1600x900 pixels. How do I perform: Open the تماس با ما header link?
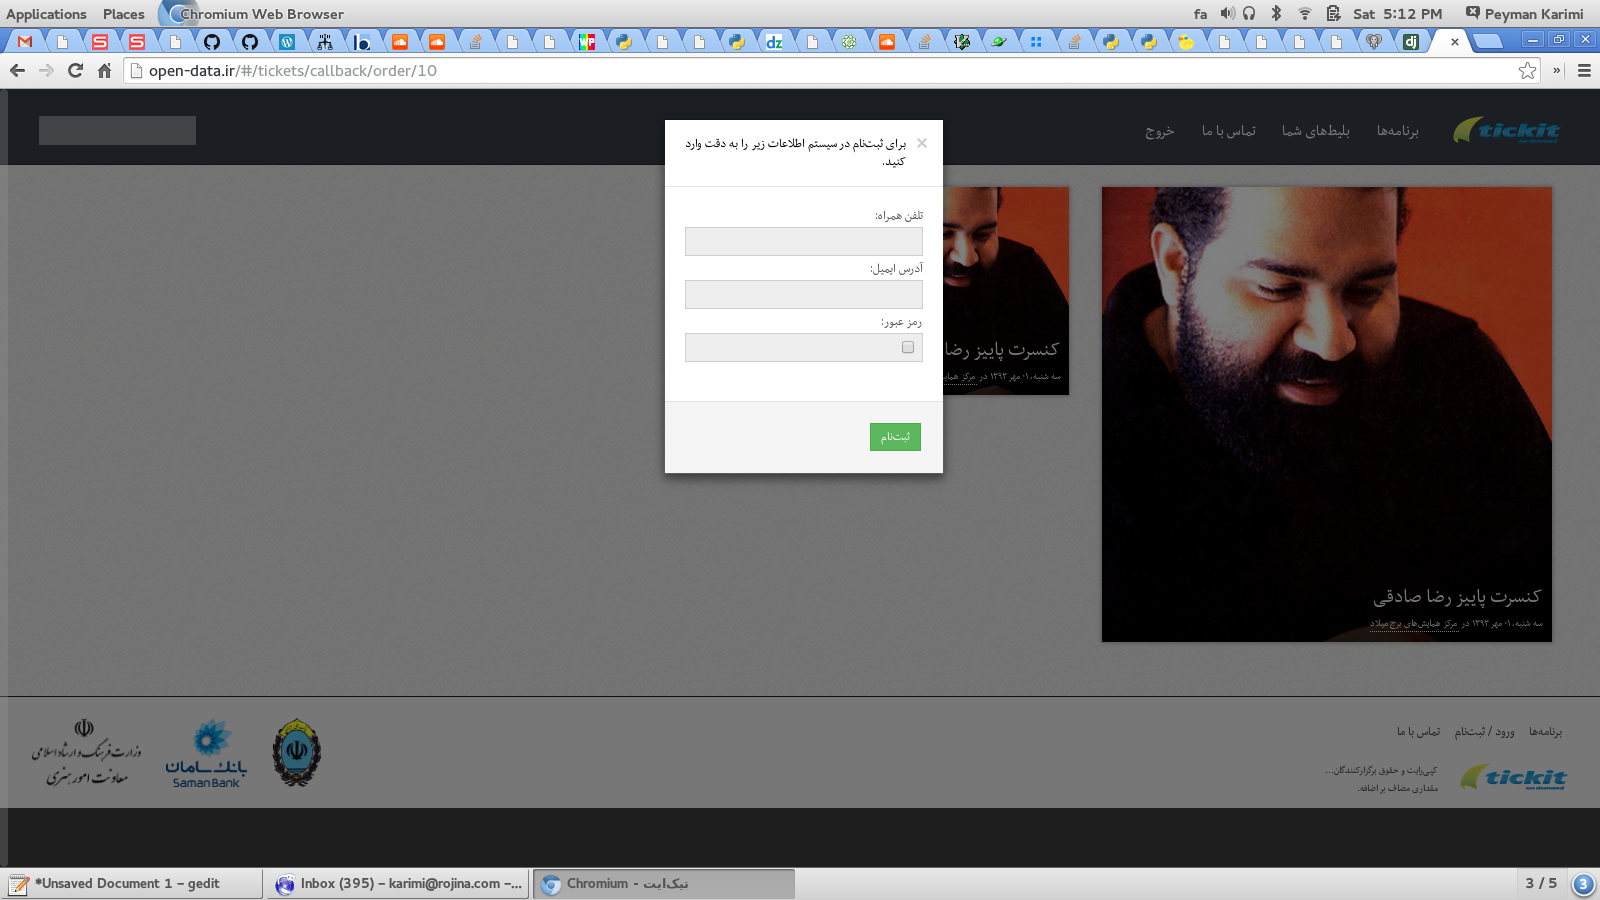[x=1229, y=131]
